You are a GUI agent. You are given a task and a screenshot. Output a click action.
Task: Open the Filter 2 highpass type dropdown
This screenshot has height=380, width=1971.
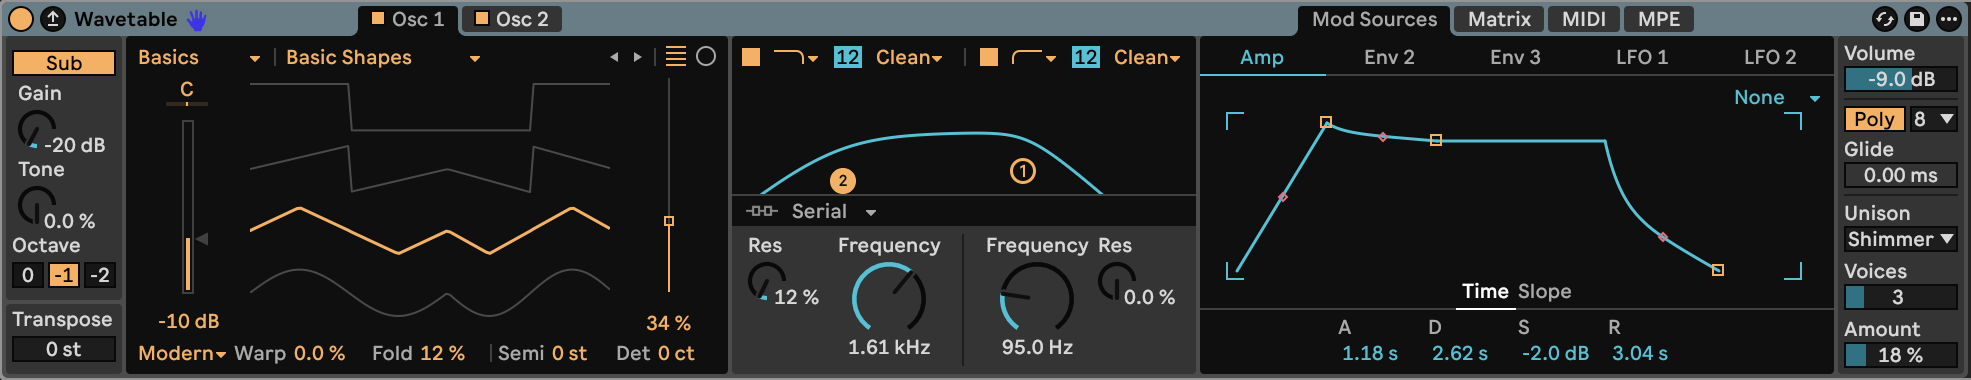[1034, 57]
